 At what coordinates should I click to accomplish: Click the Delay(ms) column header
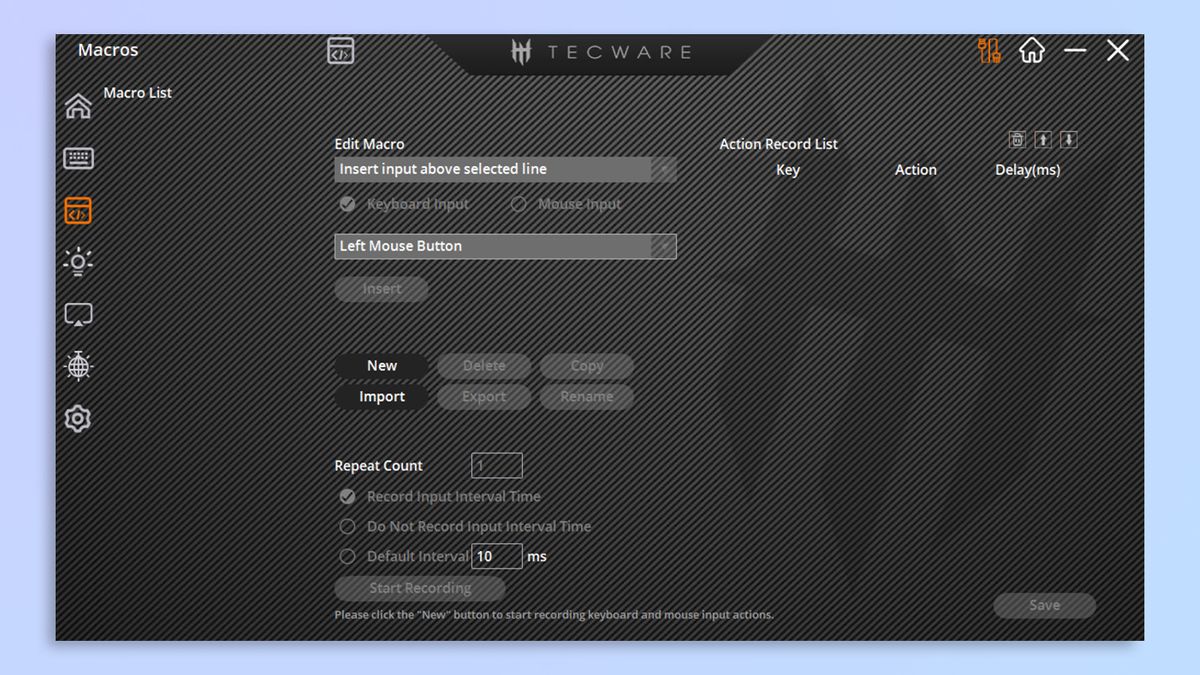1028,170
